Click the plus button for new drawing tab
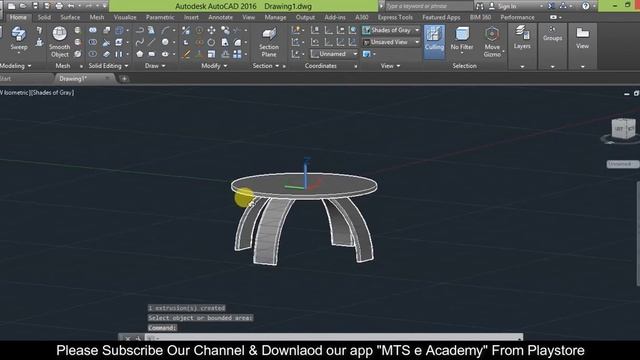640x360 pixels. (x=124, y=78)
